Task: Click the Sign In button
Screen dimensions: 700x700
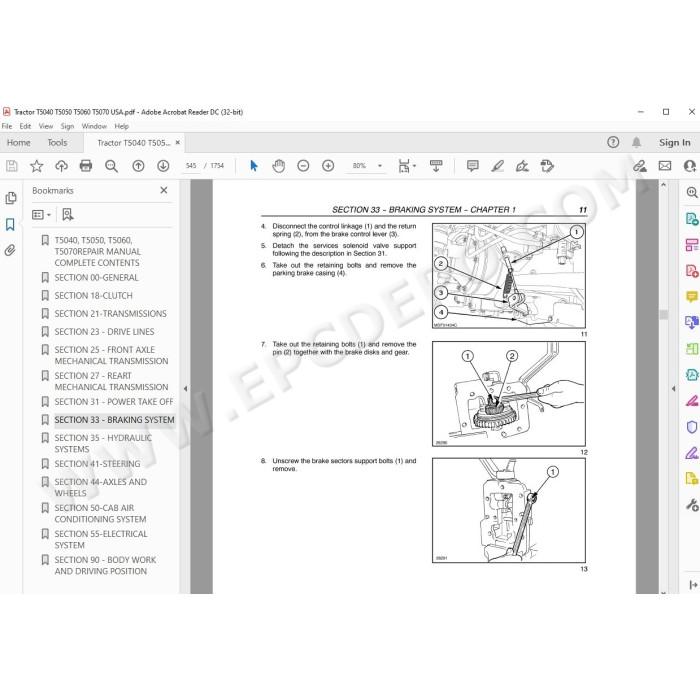Action: pyautogui.click(x=674, y=143)
